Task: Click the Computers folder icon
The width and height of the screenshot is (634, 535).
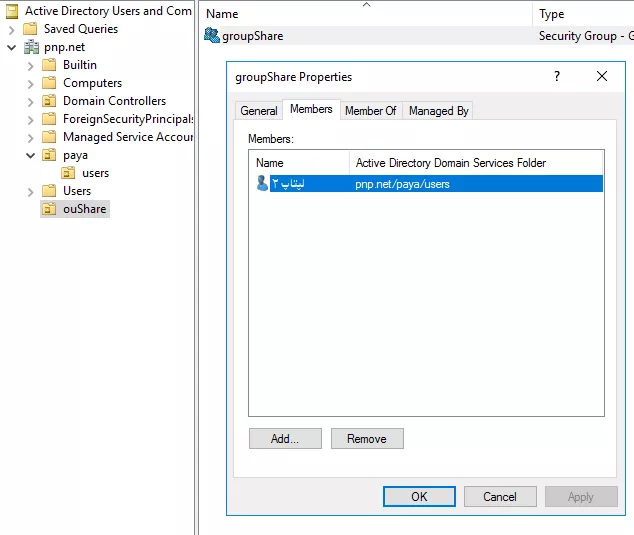Action: [49, 83]
